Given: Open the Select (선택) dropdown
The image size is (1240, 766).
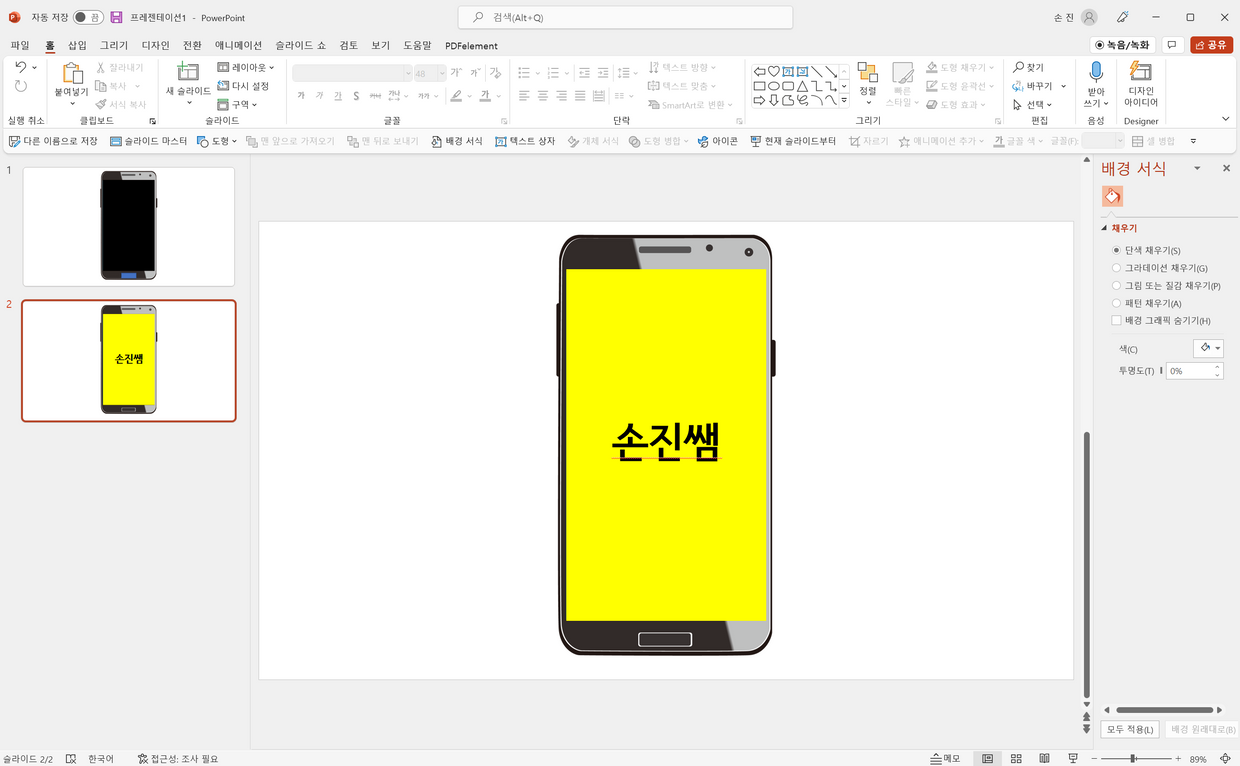Looking at the screenshot, I should [x=1032, y=104].
